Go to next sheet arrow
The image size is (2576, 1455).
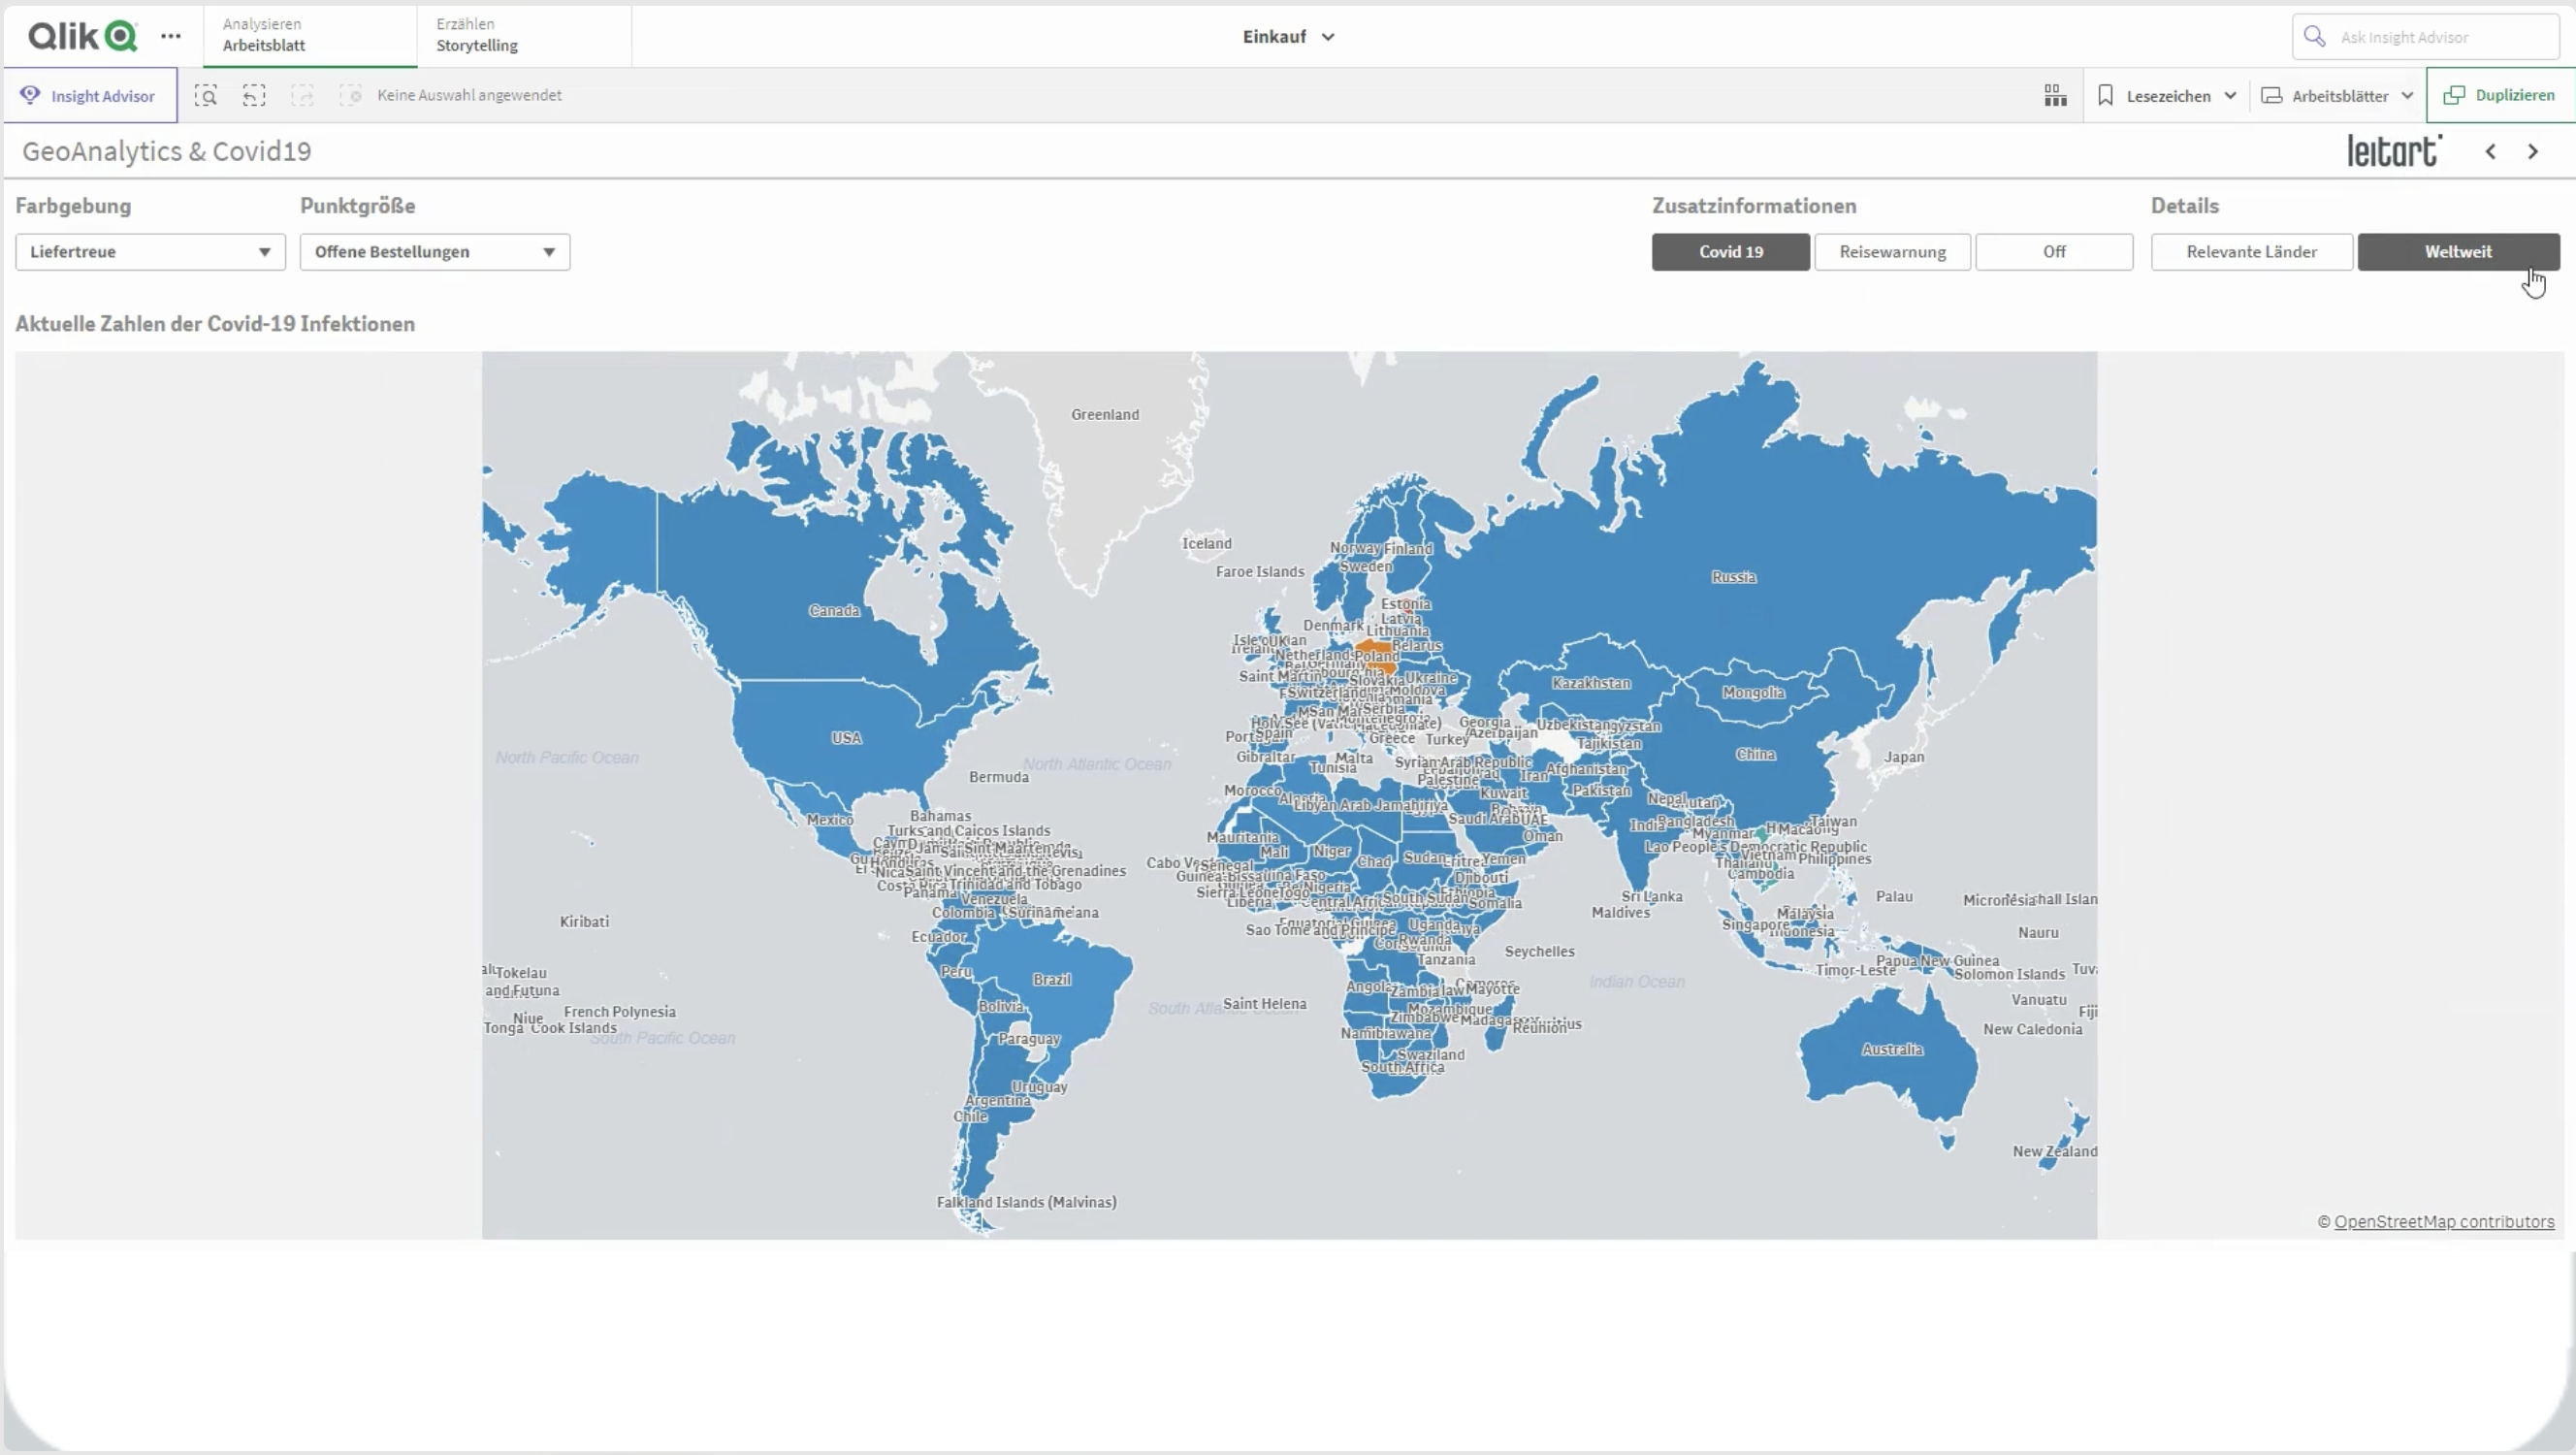2533,152
